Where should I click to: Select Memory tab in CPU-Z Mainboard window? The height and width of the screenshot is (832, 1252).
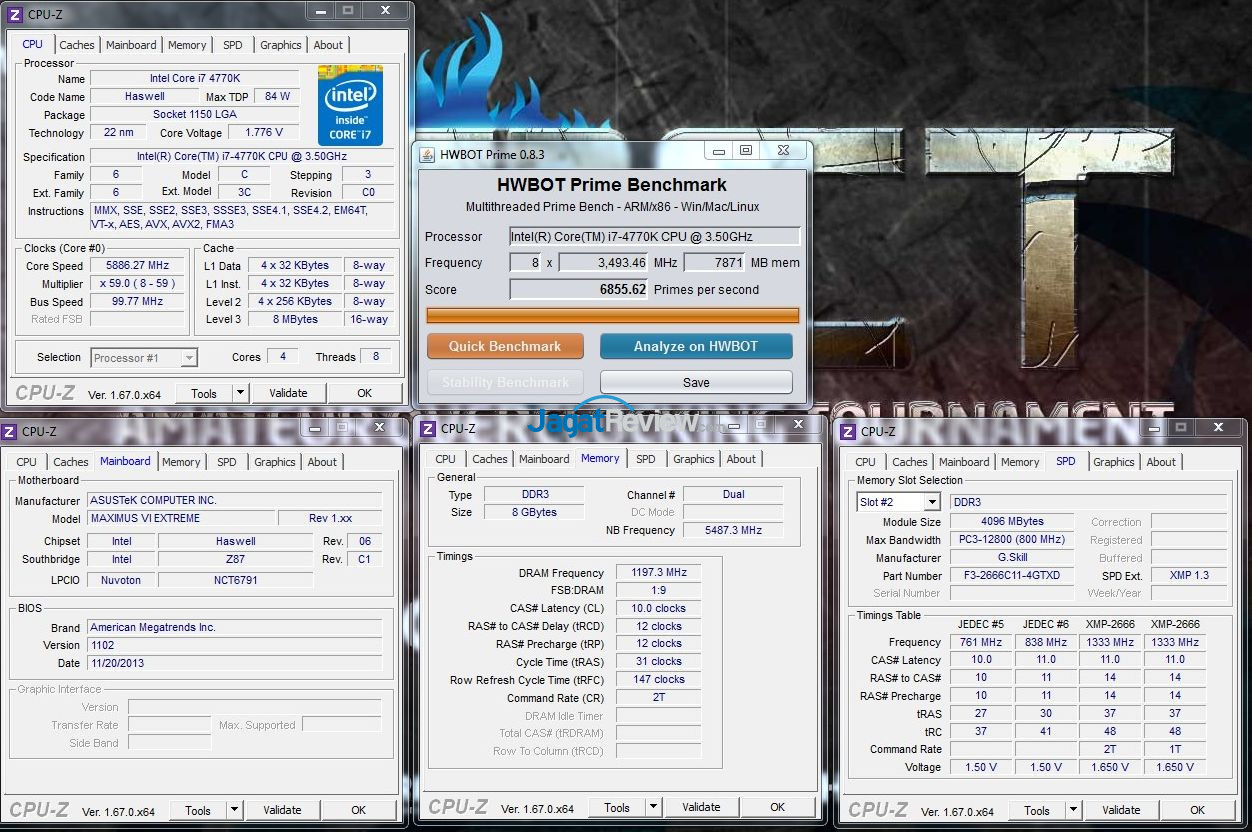(181, 462)
